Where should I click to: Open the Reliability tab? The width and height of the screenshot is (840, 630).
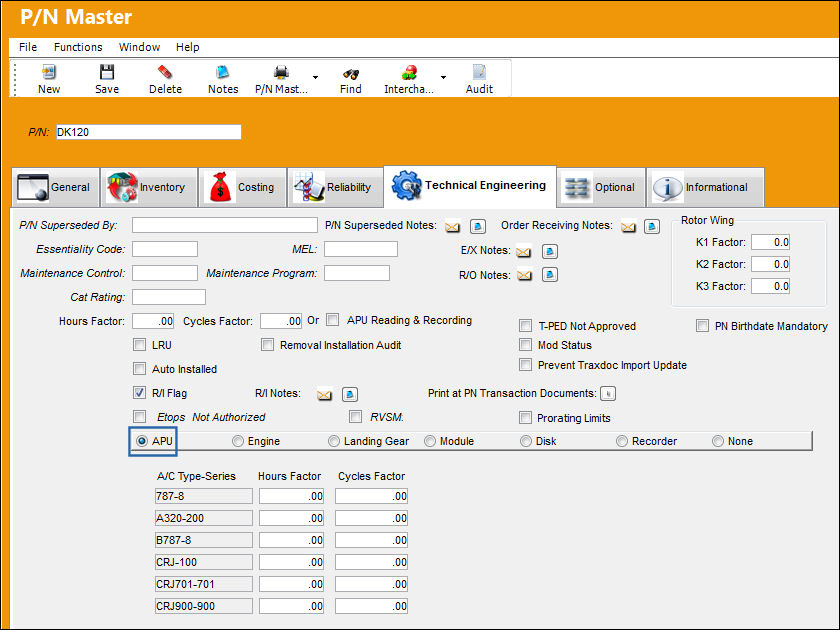[335, 188]
